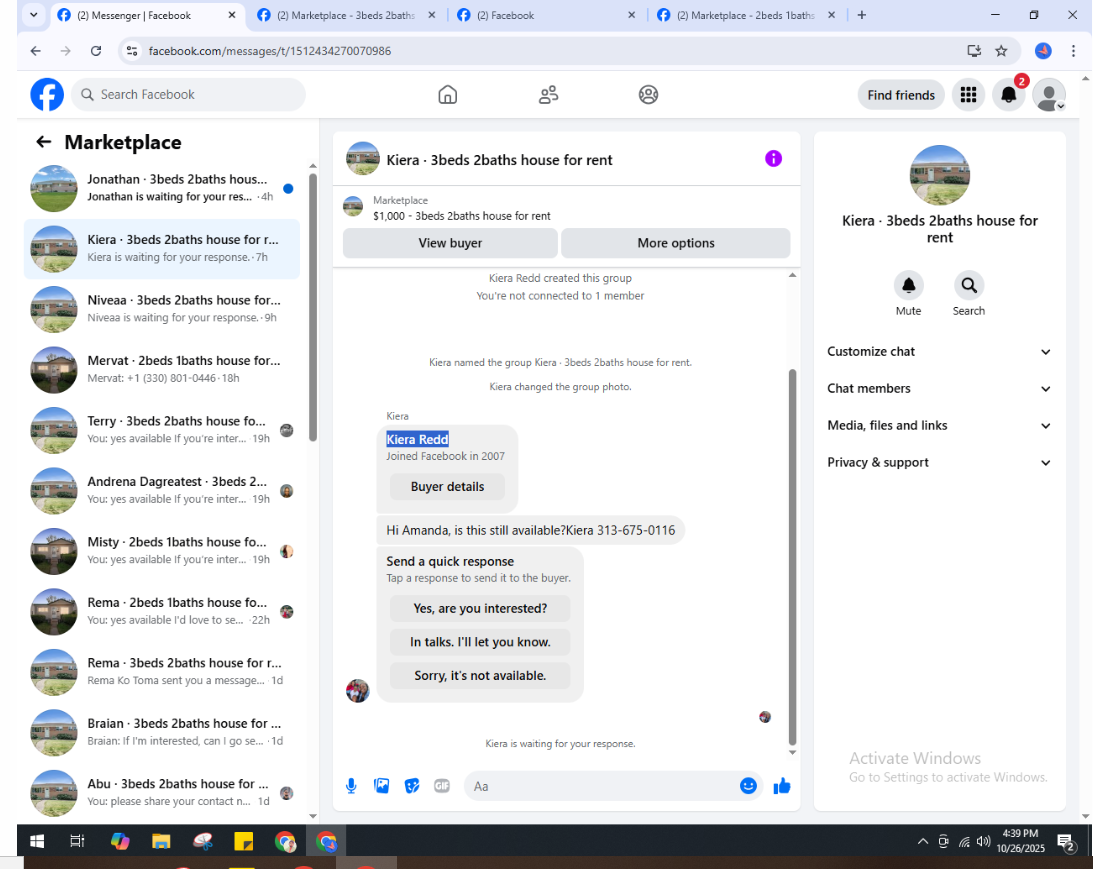Open Terry's 3beds 2baths conversation
Screen dimensions: 1093x869
(x=162, y=430)
